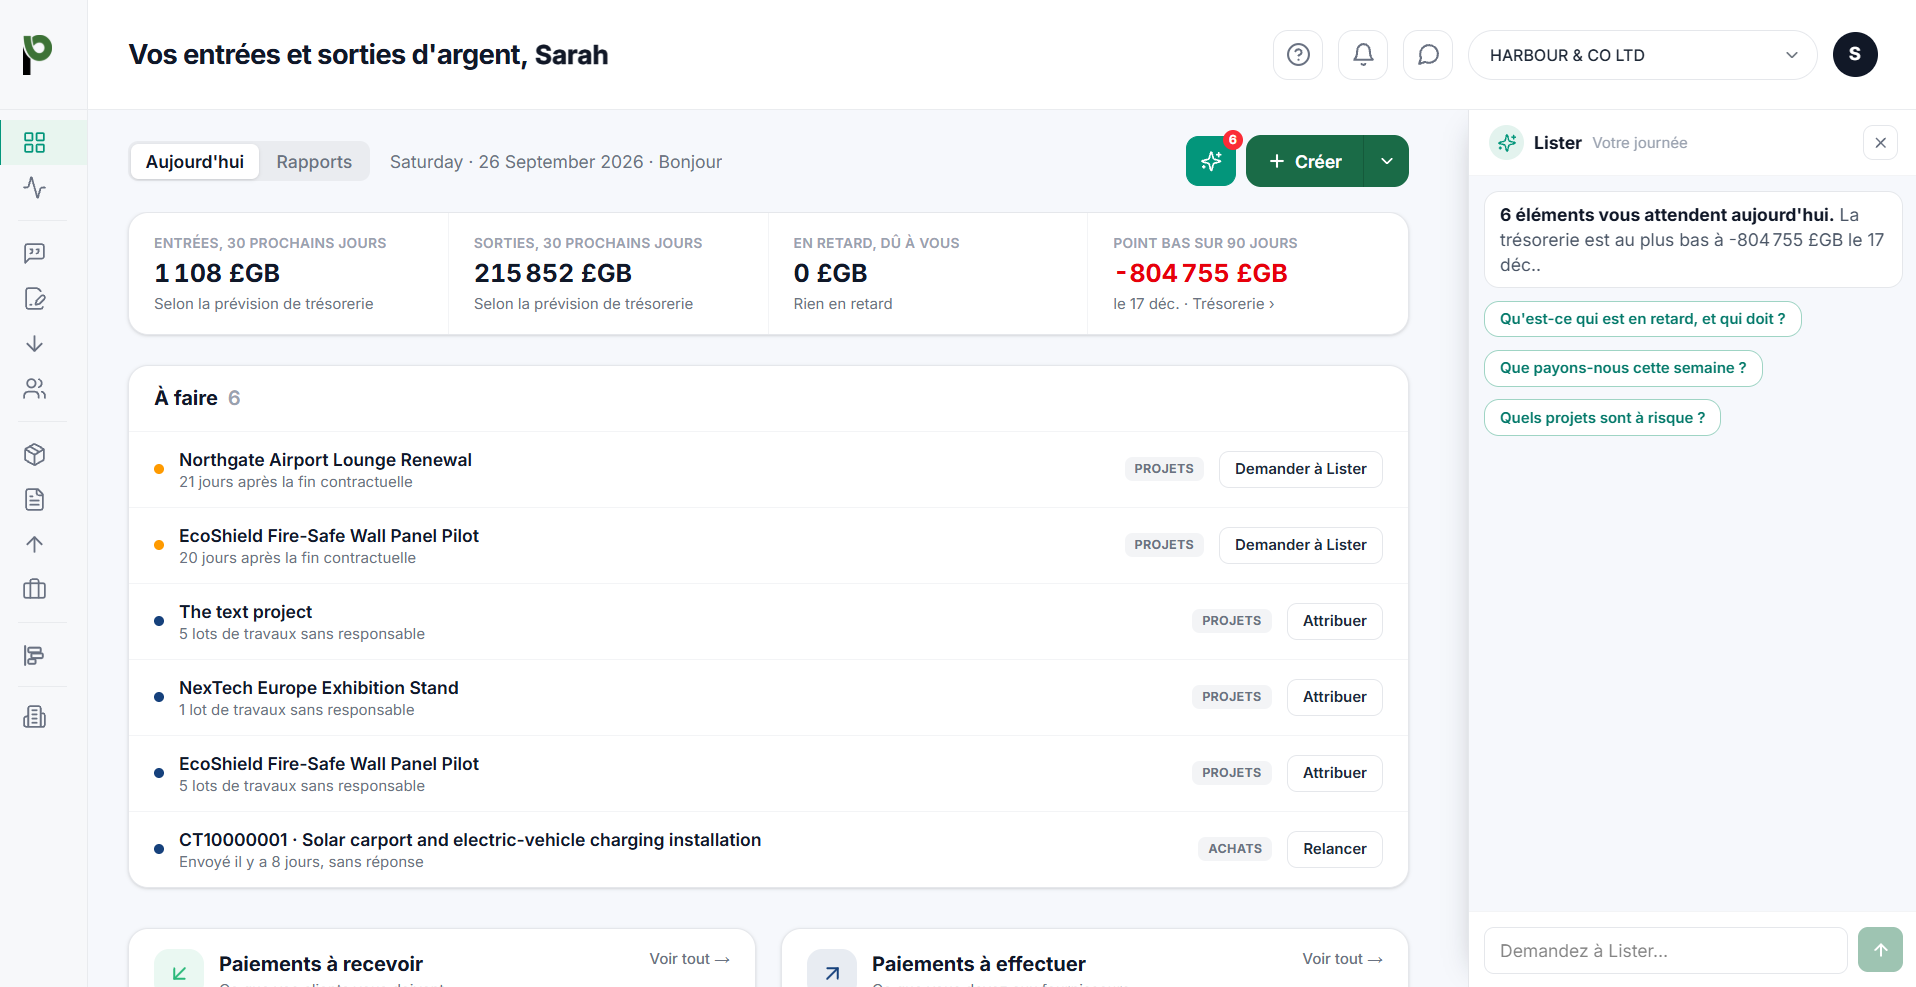1916x987 pixels.
Task: Toggle the Lister sparkle button with badge
Action: click(x=1211, y=161)
